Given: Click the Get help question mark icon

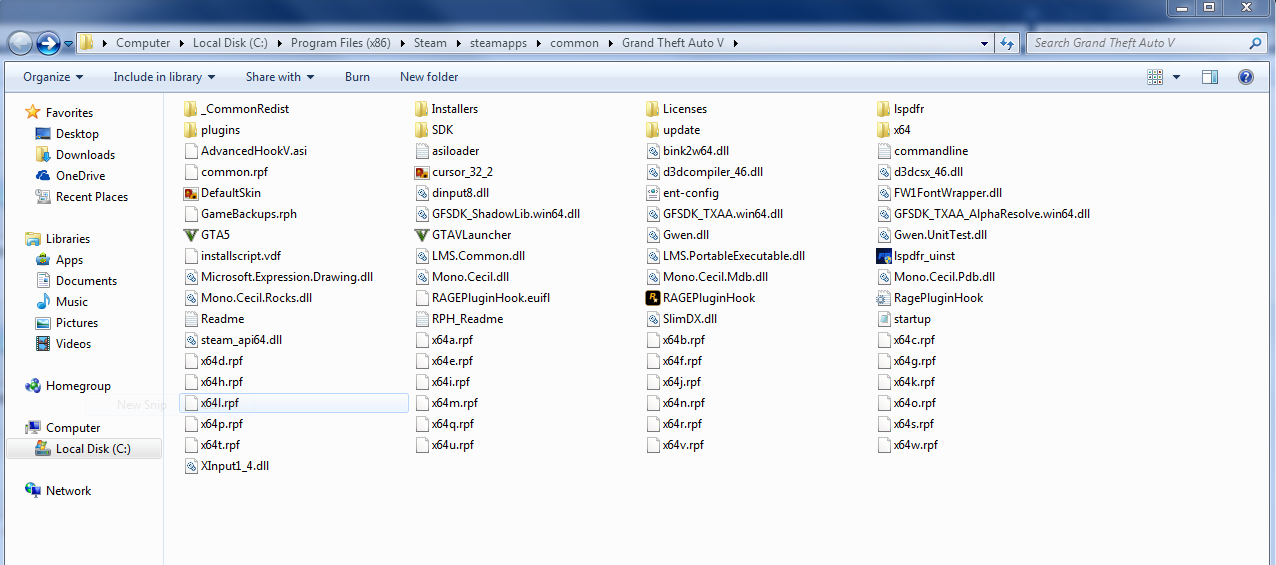Looking at the screenshot, I should [x=1246, y=77].
